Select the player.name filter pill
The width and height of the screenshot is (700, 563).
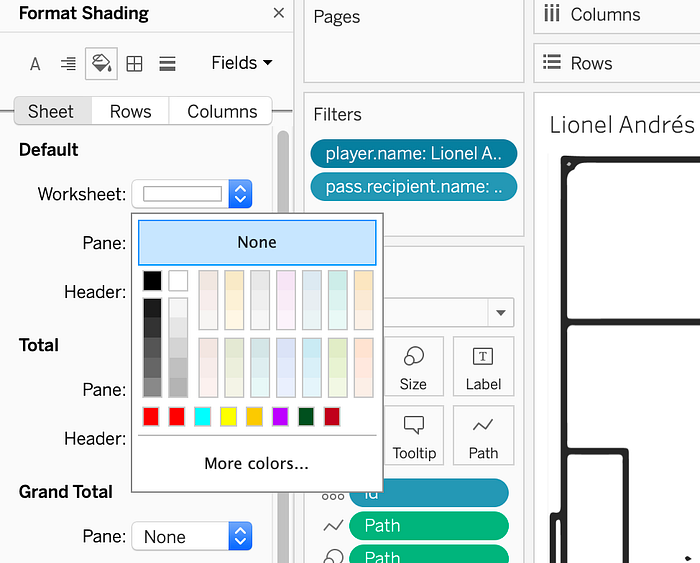(x=414, y=154)
